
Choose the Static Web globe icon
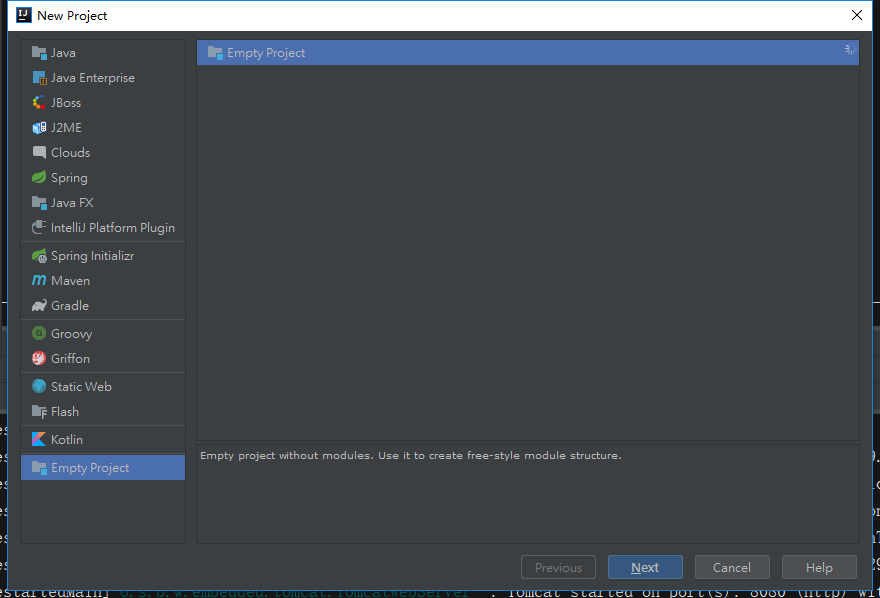pos(39,387)
